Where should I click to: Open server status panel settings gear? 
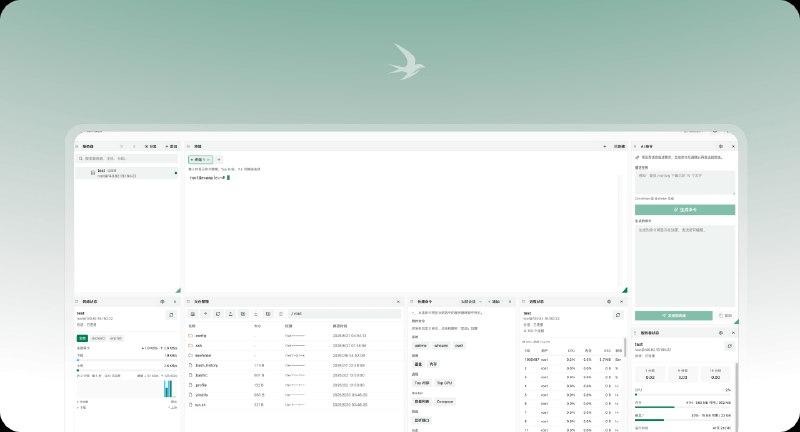coord(720,333)
